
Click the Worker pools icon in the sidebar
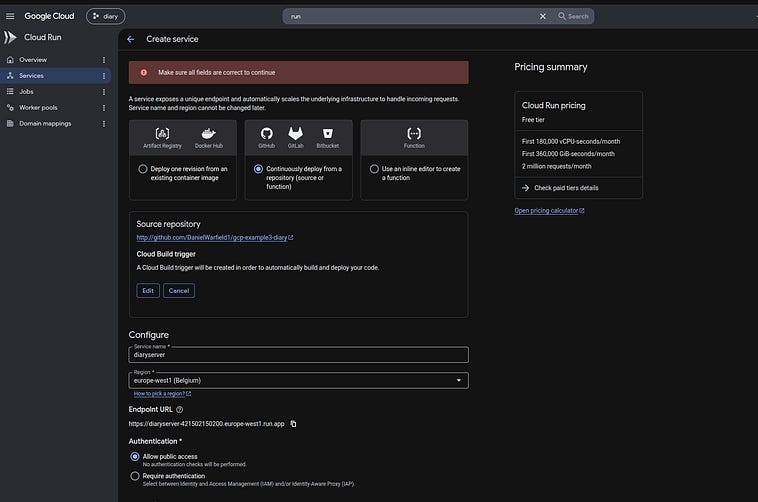[x=10, y=107]
